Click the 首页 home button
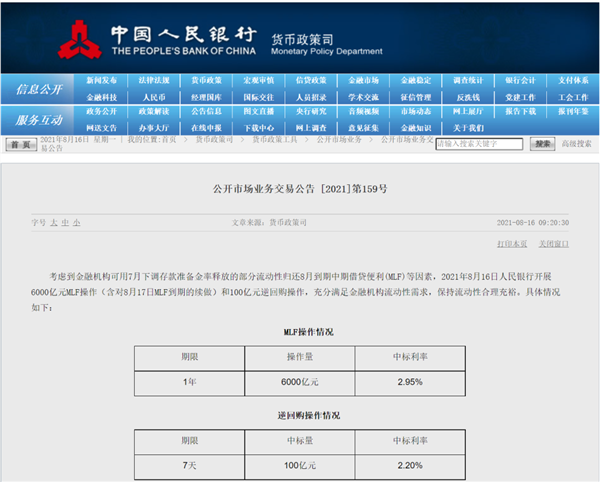This screenshot has width=600, height=482. 18,144
